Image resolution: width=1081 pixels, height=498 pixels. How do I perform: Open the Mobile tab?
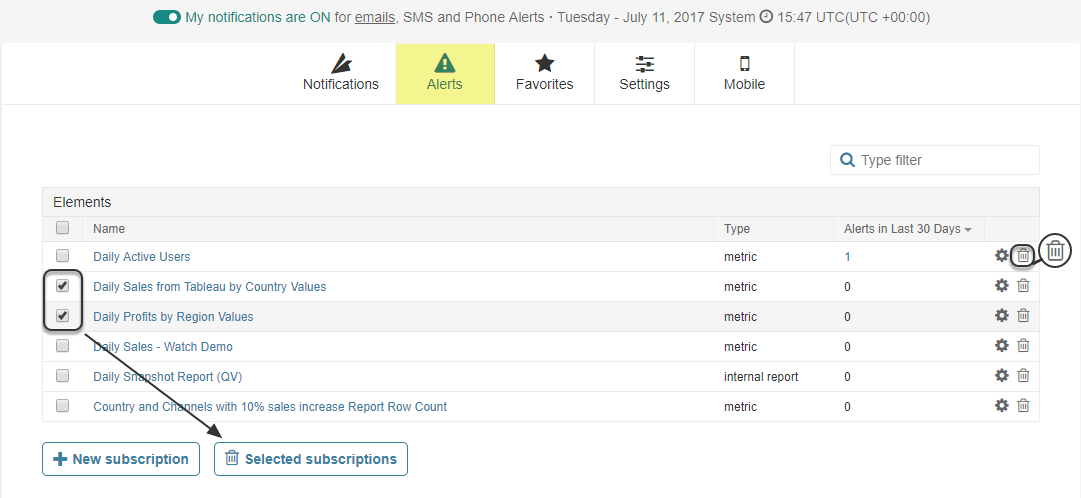click(744, 73)
